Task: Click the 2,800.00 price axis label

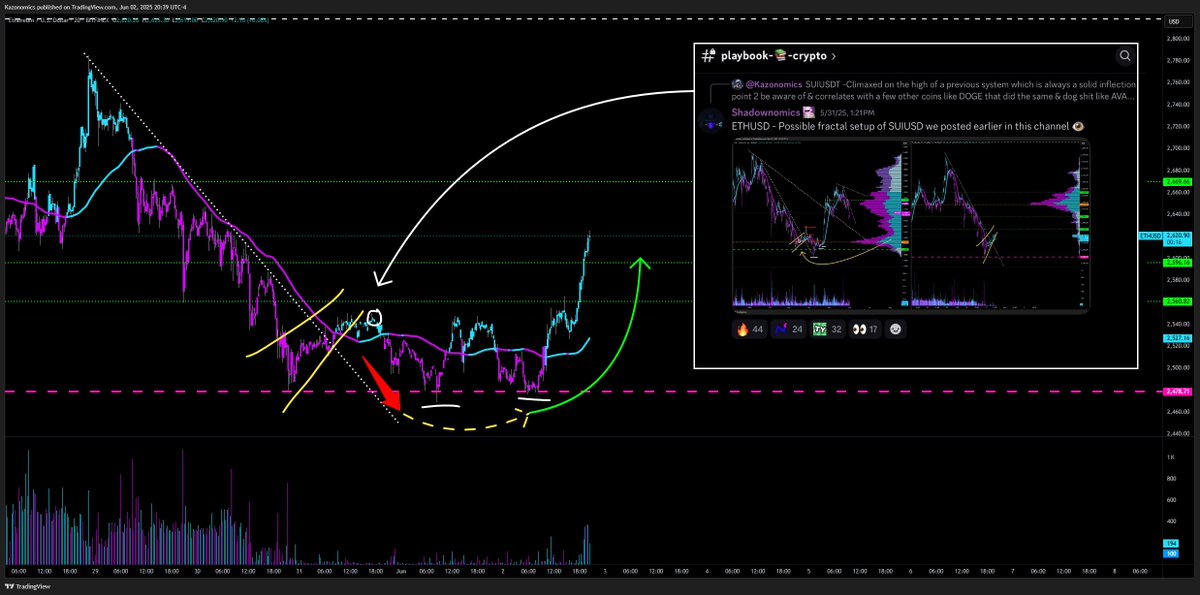Action: point(1176,38)
